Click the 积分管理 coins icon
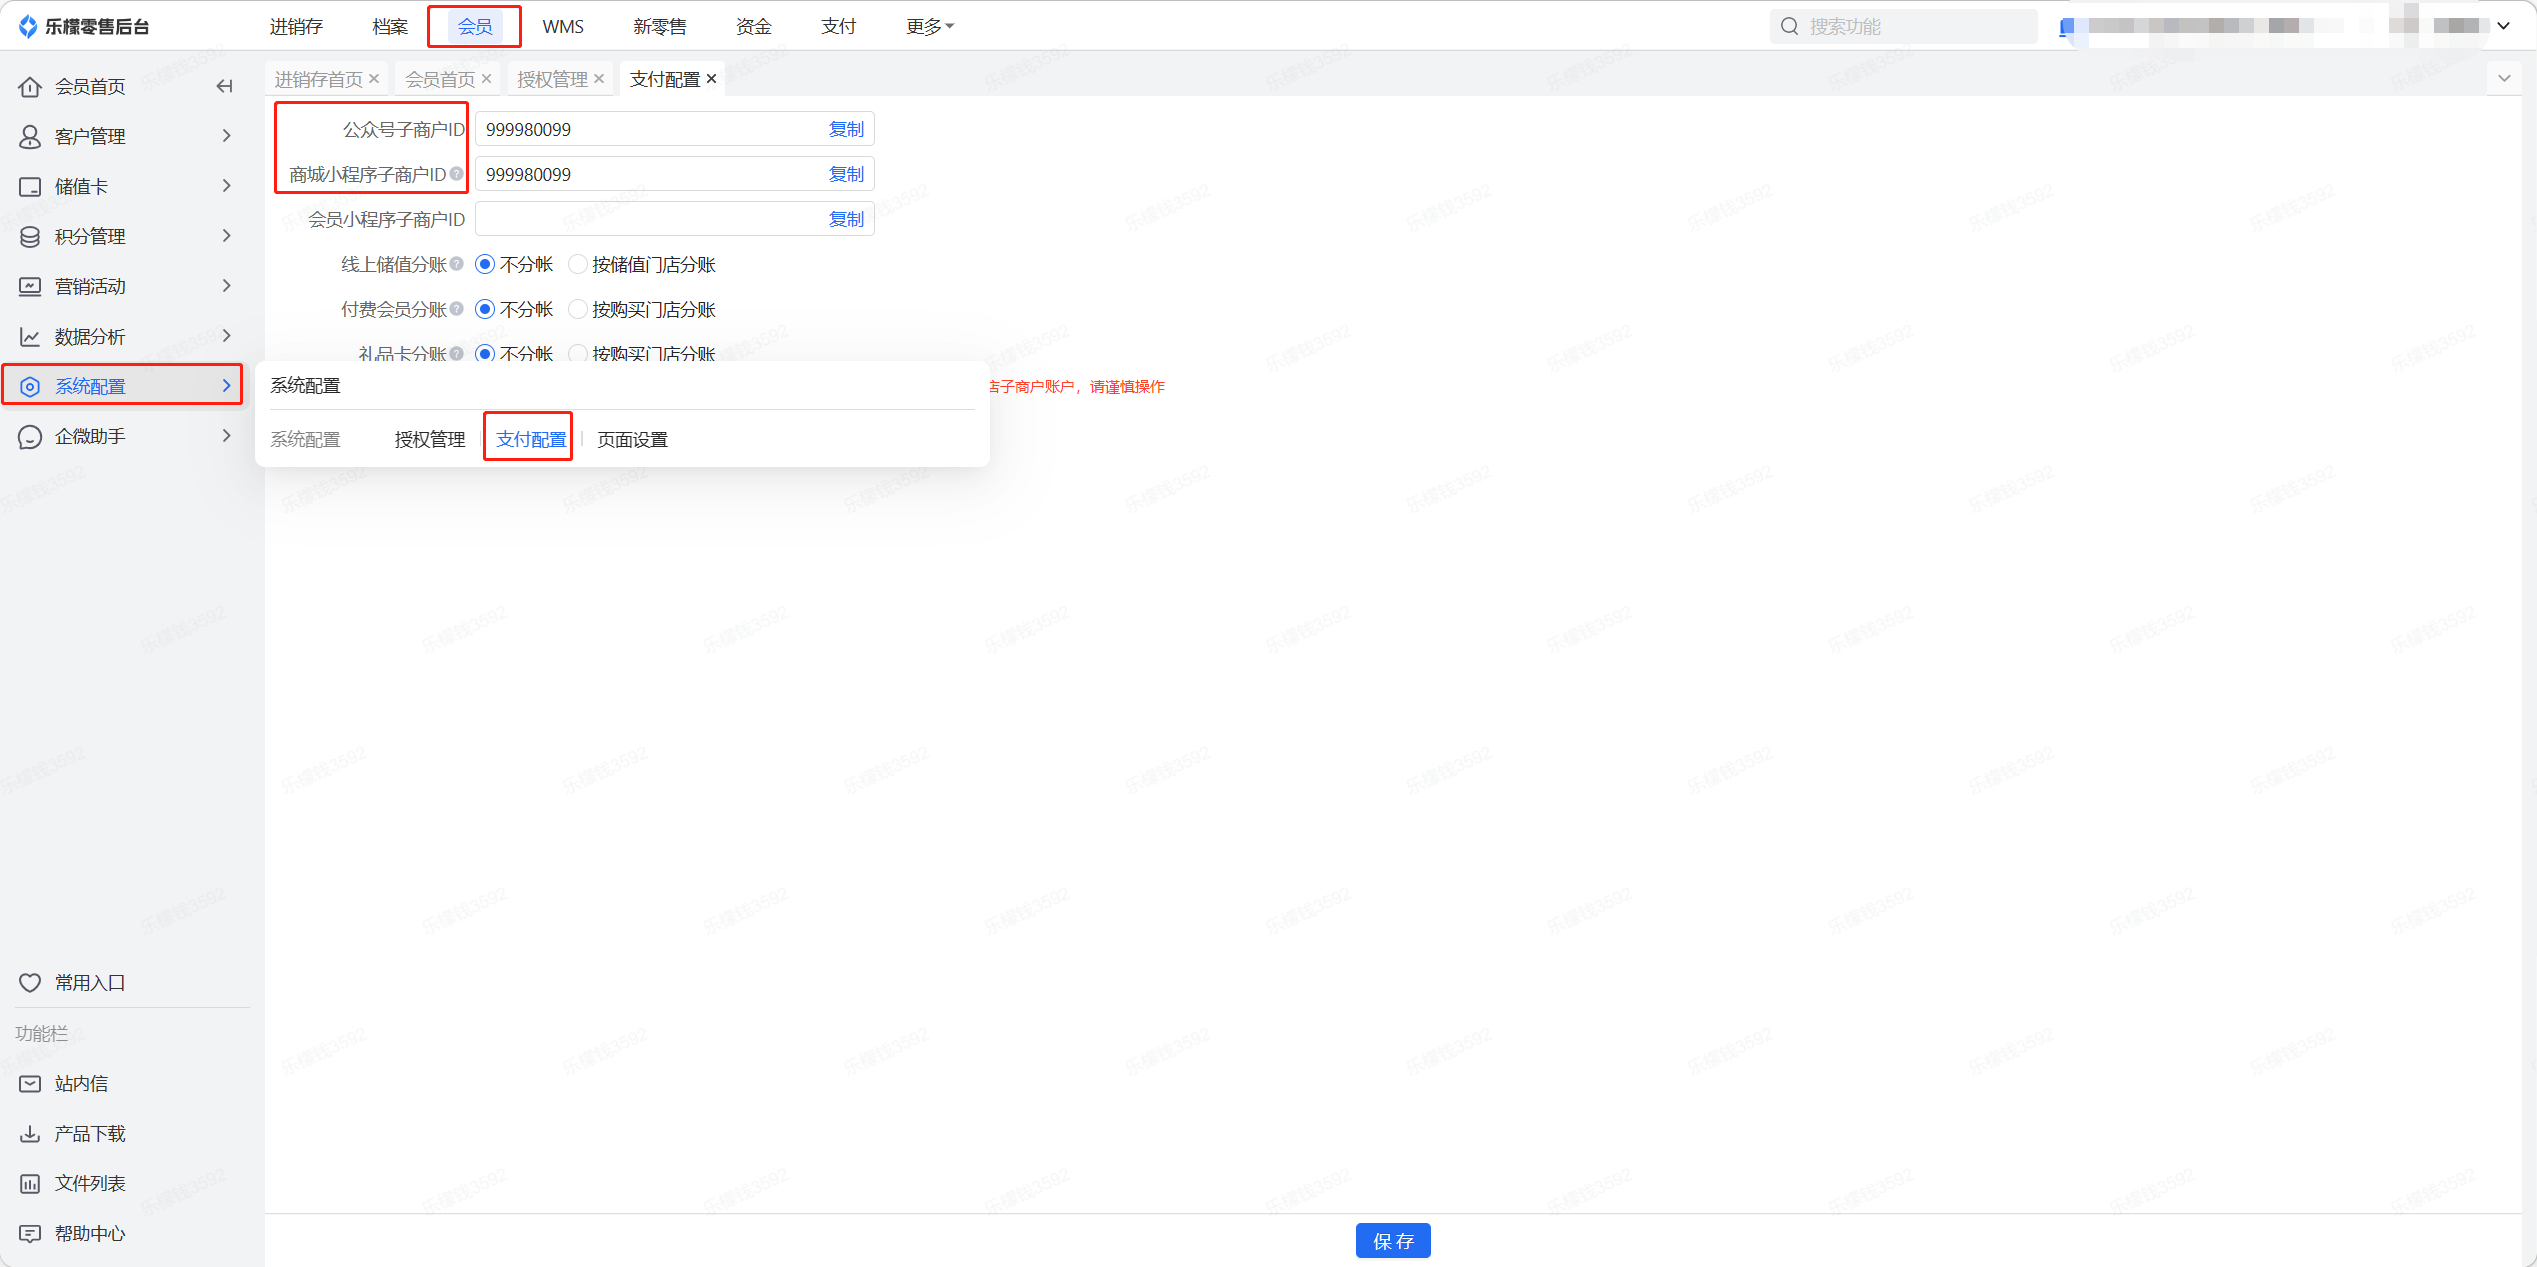 pyautogui.click(x=30, y=237)
